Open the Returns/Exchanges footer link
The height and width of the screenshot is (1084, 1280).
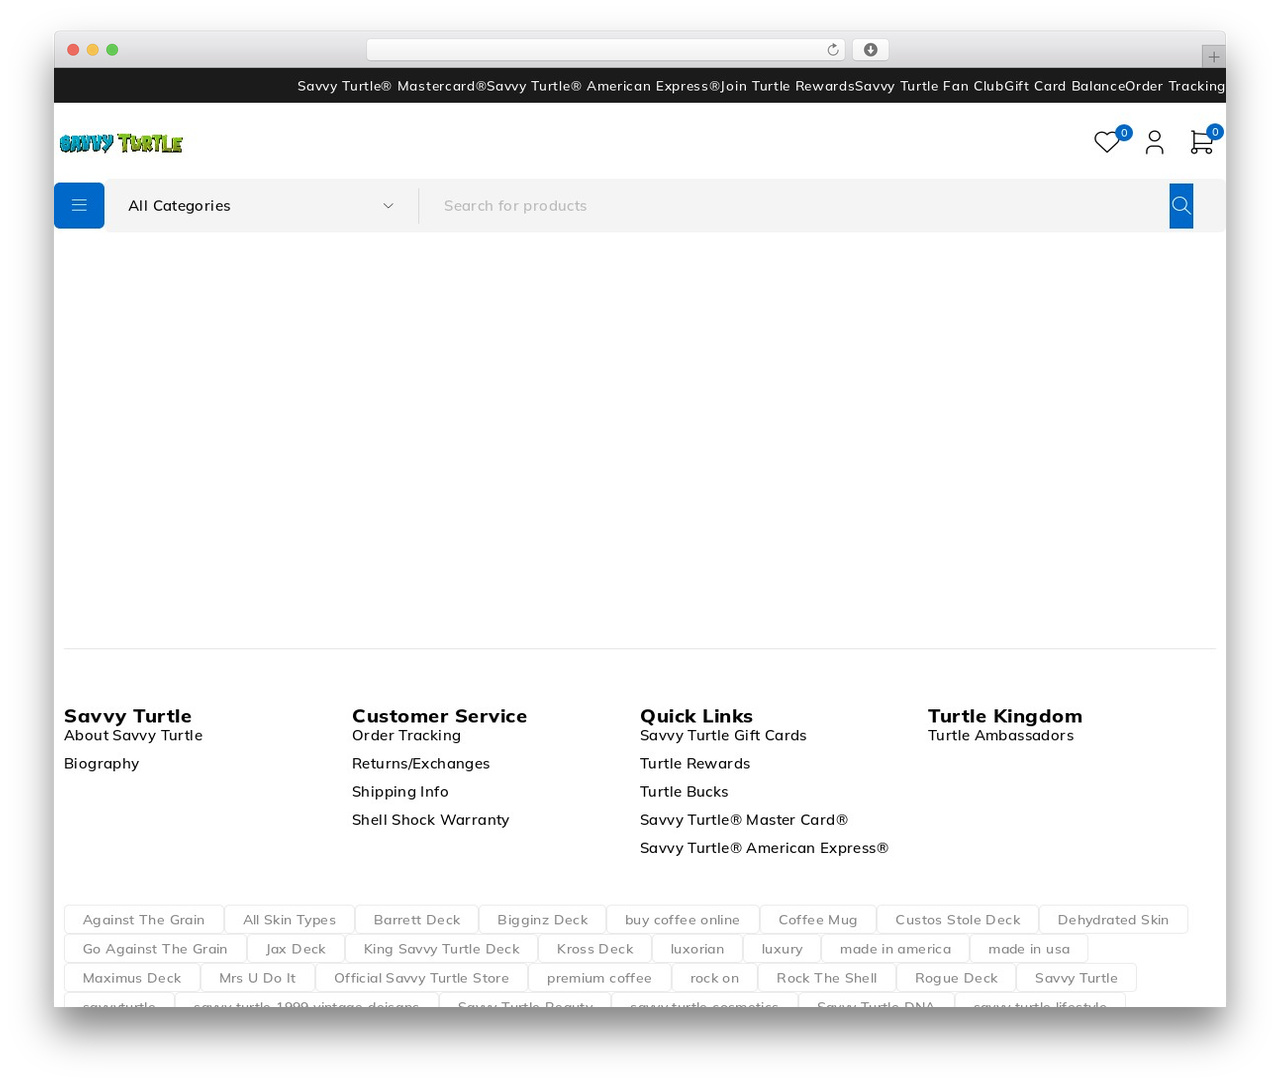point(421,764)
